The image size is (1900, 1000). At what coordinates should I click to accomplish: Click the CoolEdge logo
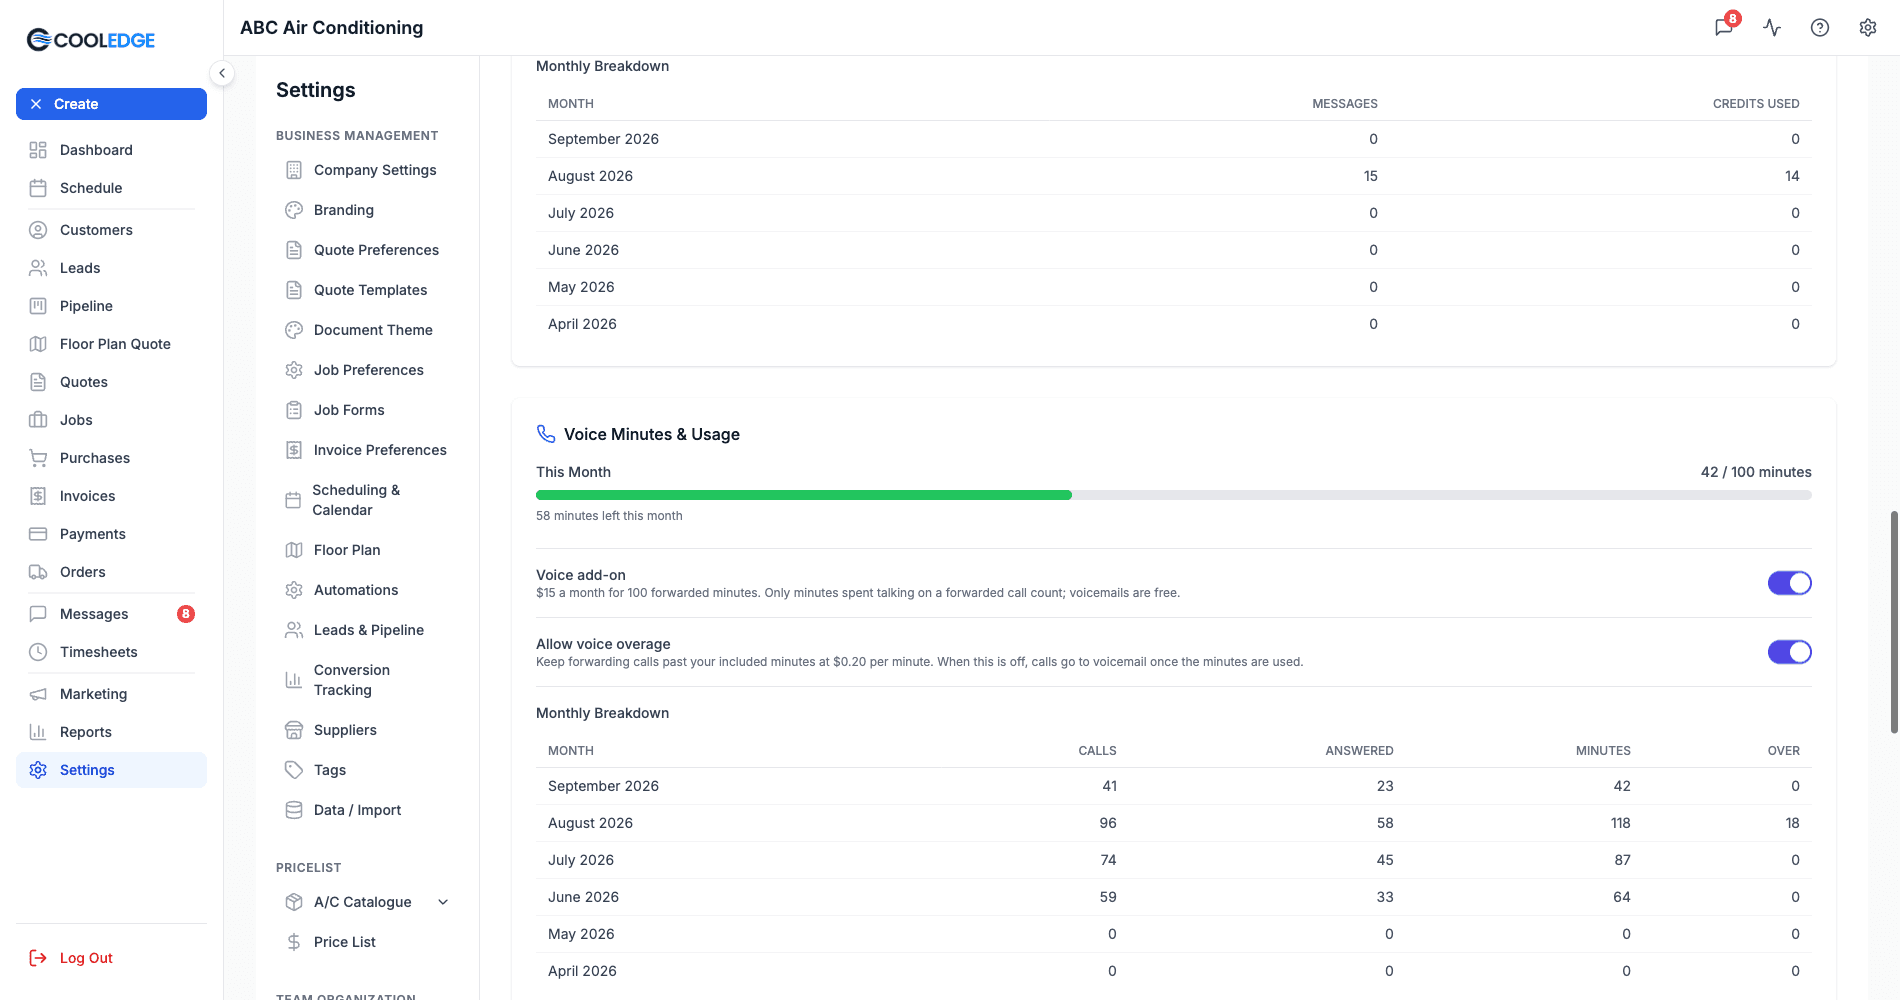coord(91,40)
